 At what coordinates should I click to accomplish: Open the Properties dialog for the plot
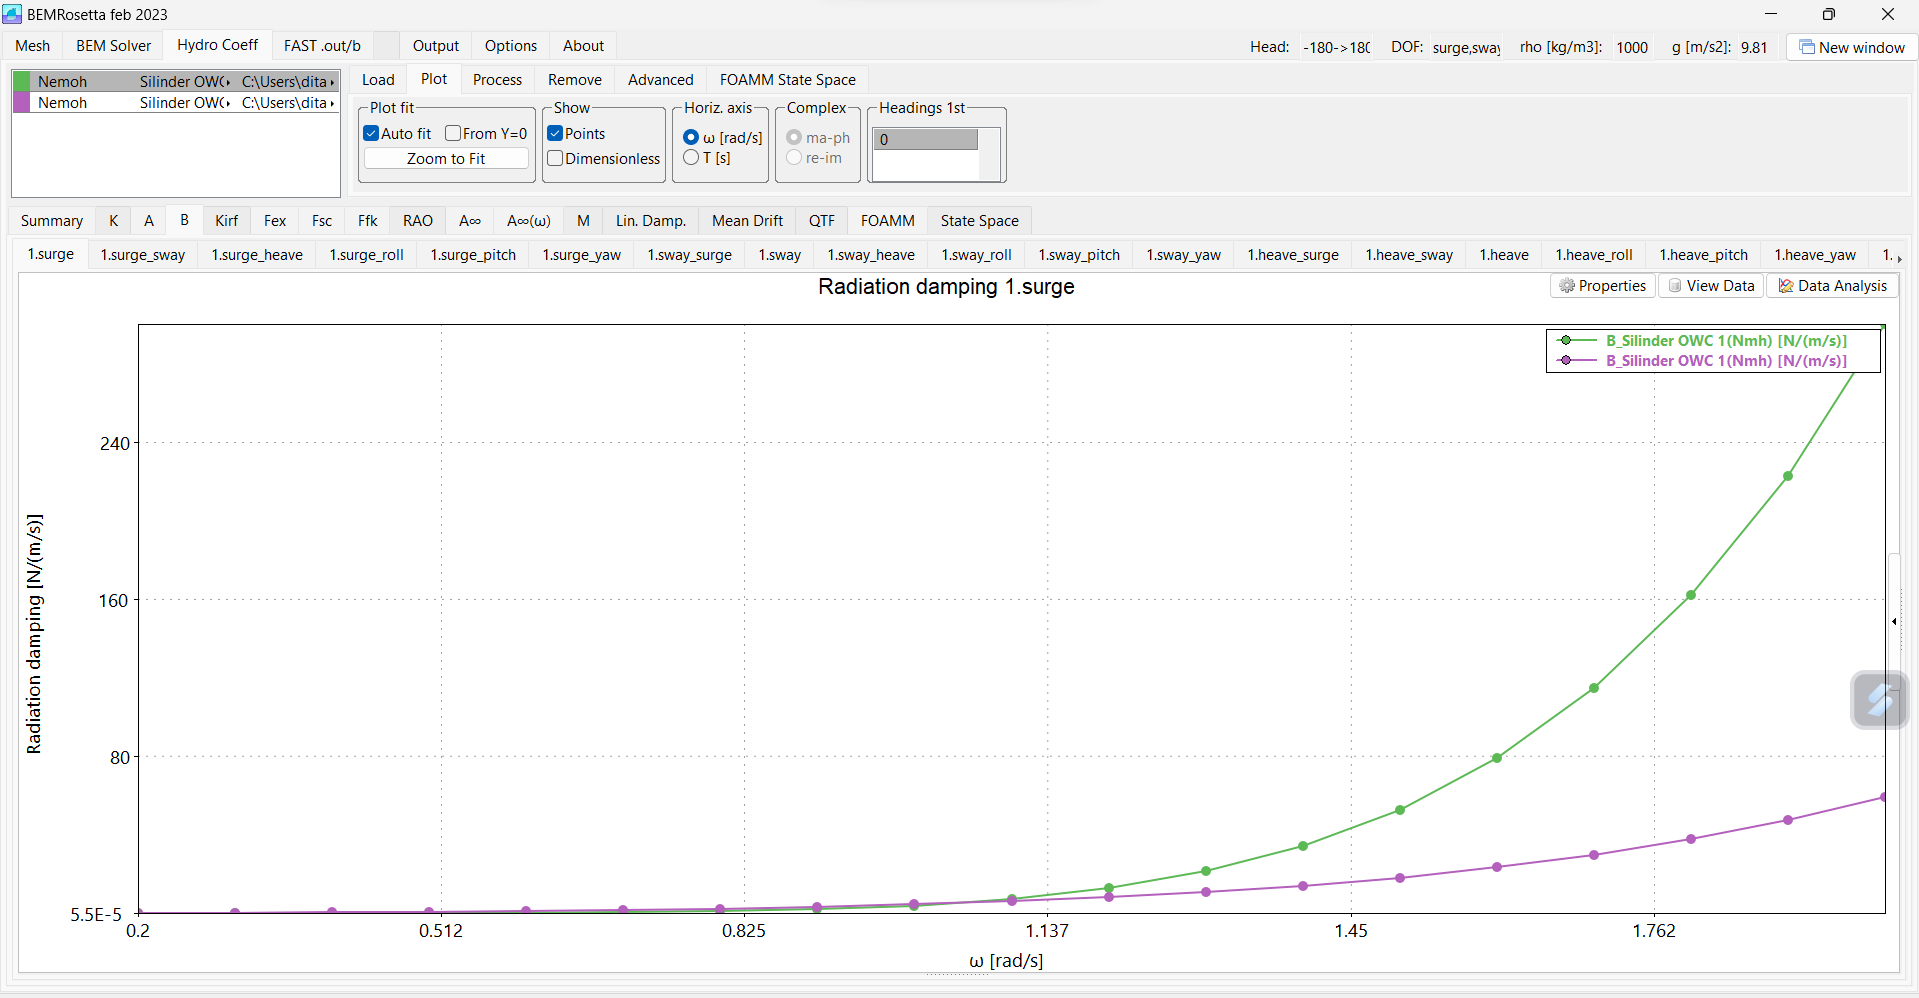coord(1602,285)
